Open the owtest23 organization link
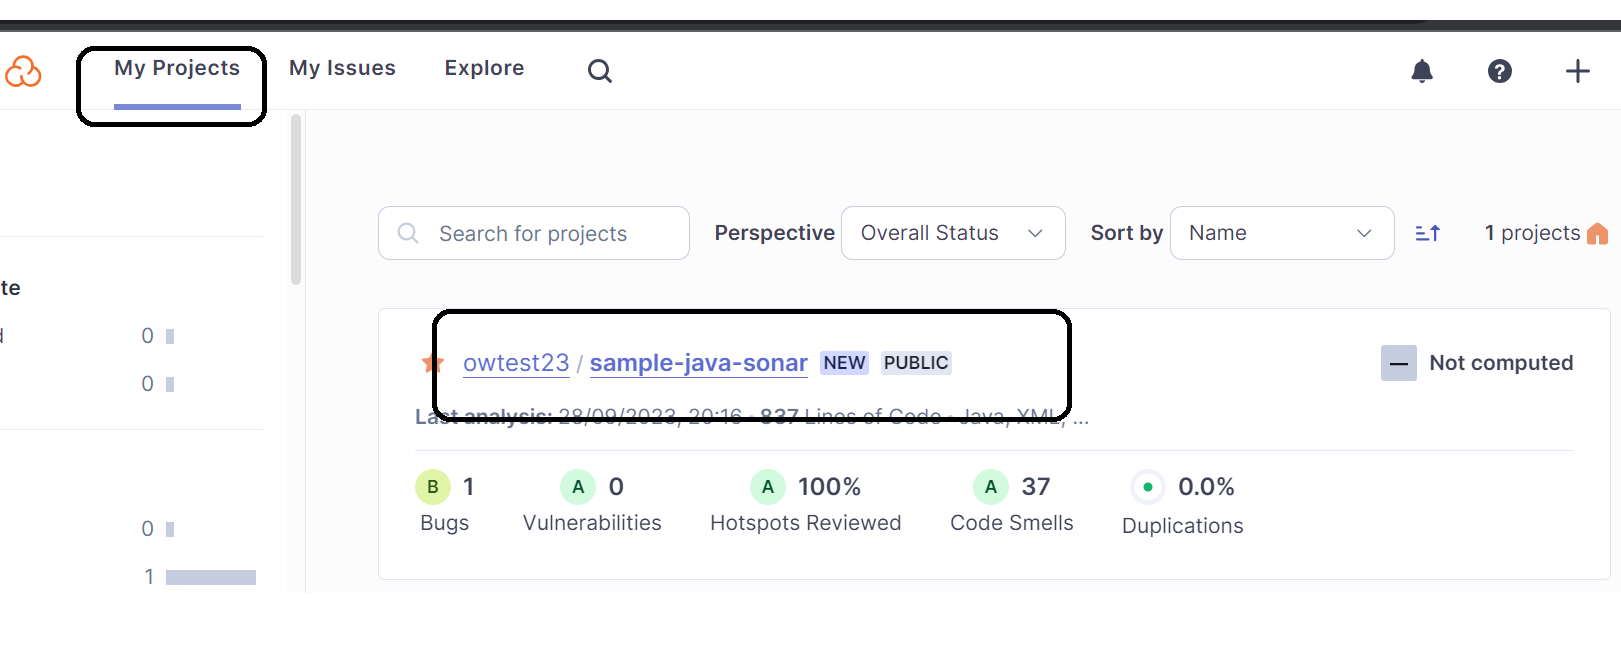Screen dimensions: 1621x648 coord(516,363)
